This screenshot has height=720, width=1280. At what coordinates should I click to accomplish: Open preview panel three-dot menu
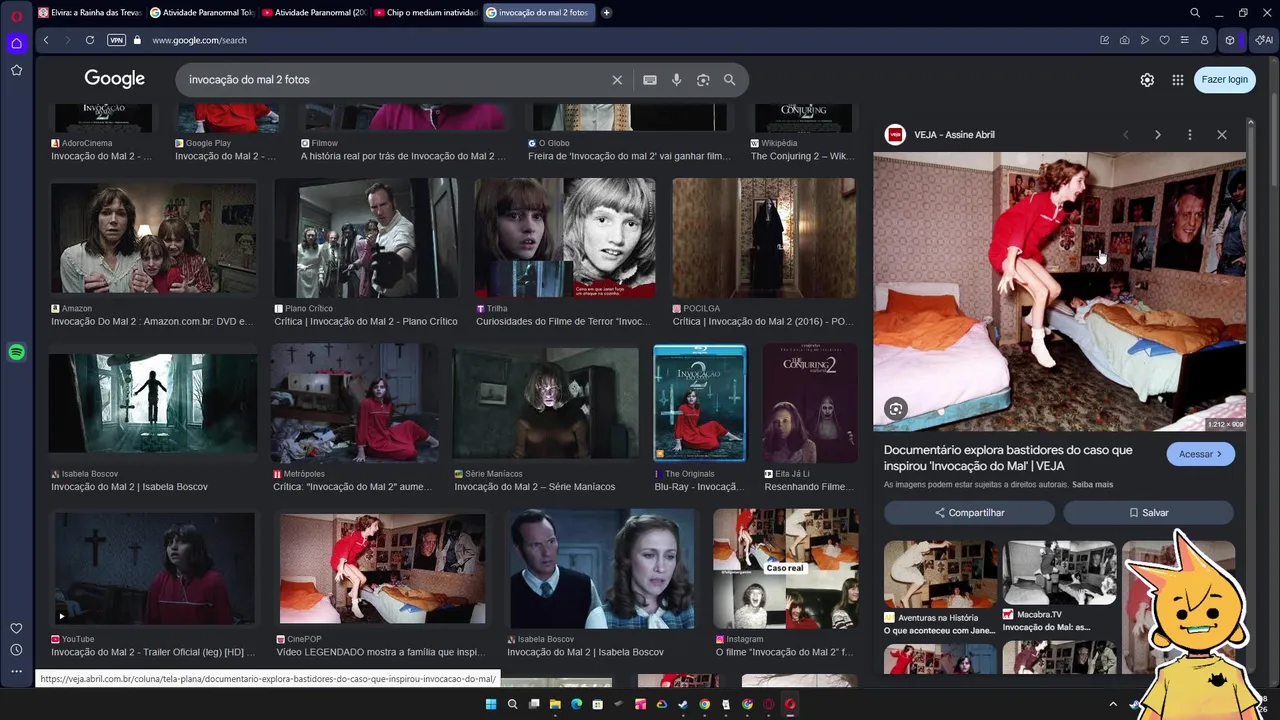coord(1189,134)
